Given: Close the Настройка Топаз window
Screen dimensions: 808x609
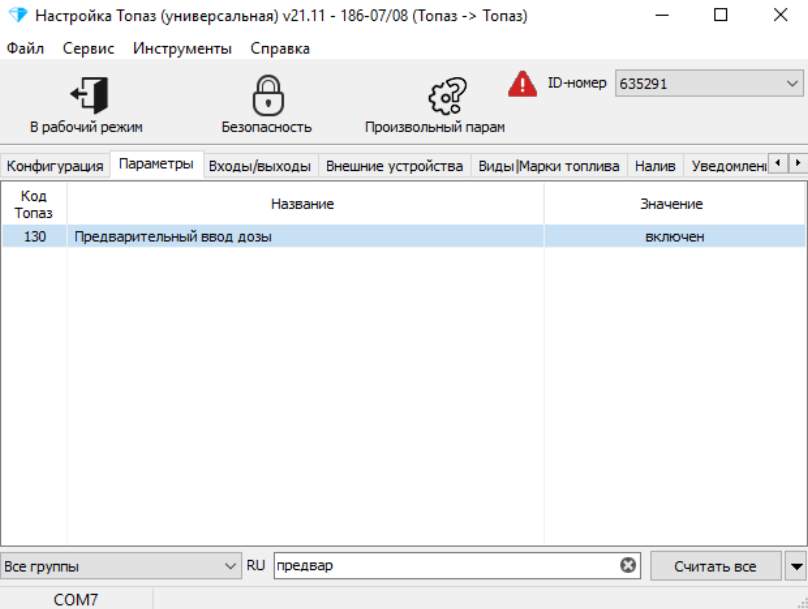Looking at the screenshot, I should (780, 15).
